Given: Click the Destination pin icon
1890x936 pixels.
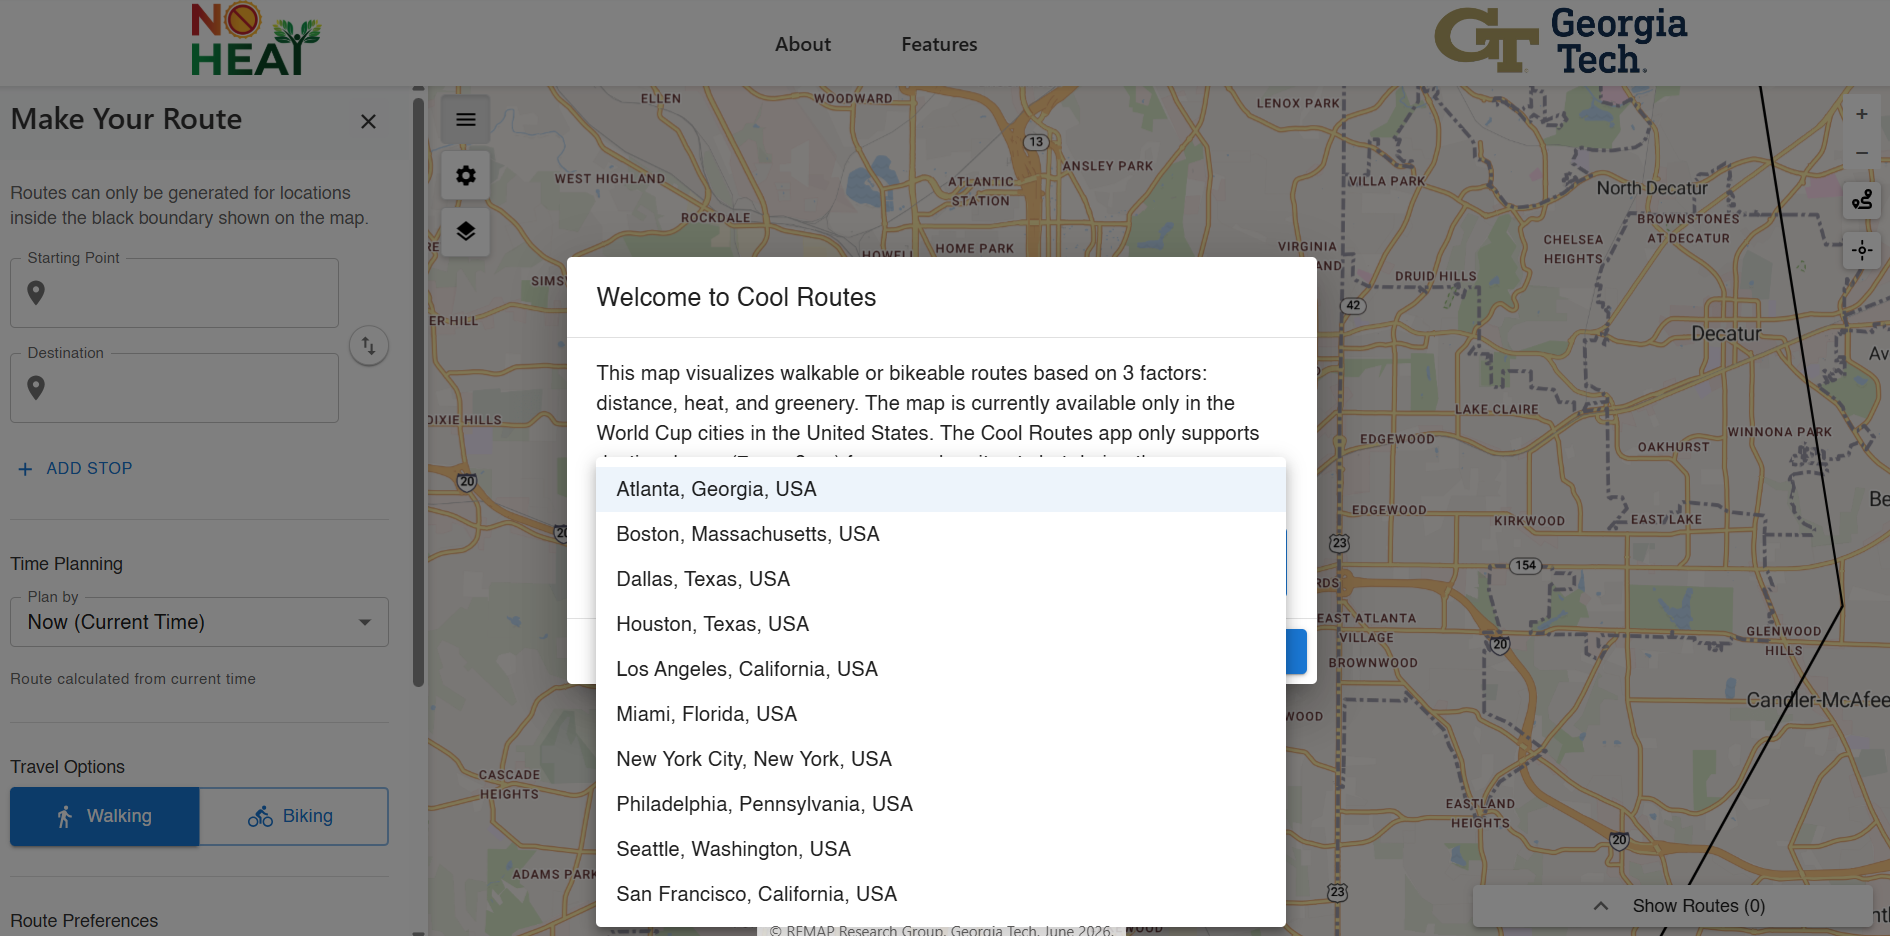Looking at the screenshot, I should click(x=36, y=388).
